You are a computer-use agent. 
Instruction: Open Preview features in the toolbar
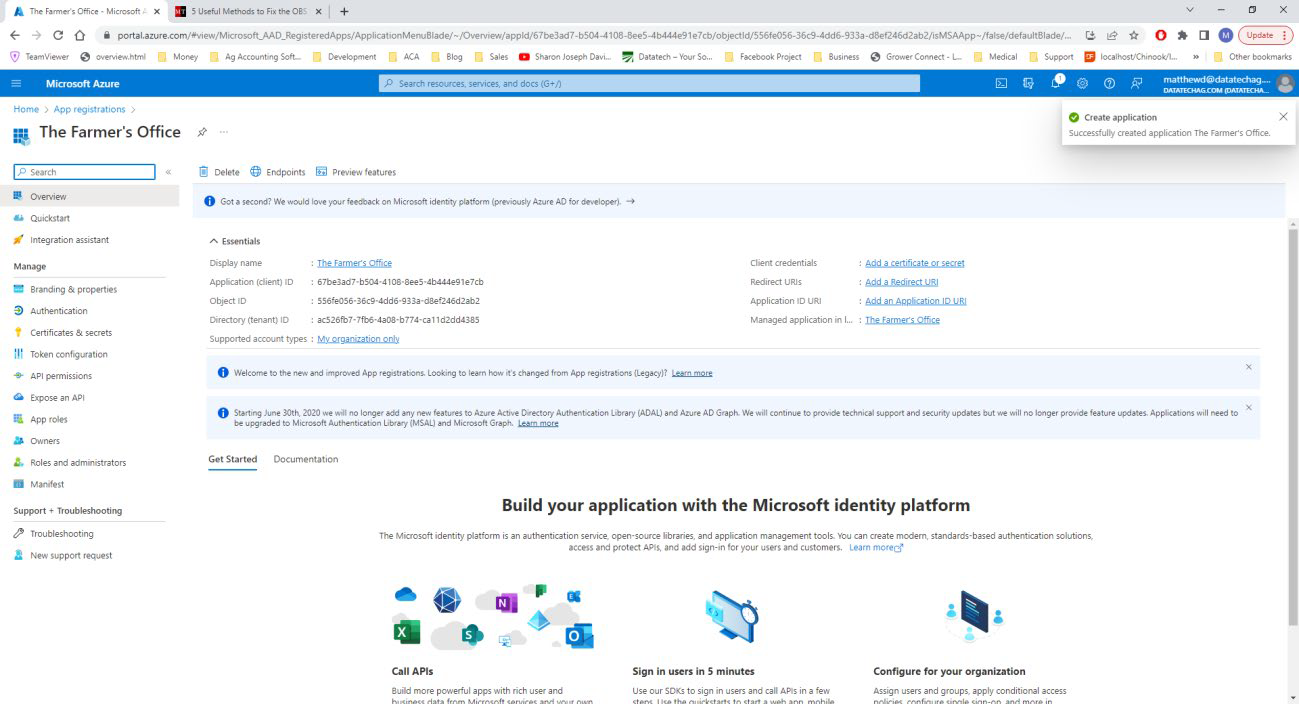point(355,172)
